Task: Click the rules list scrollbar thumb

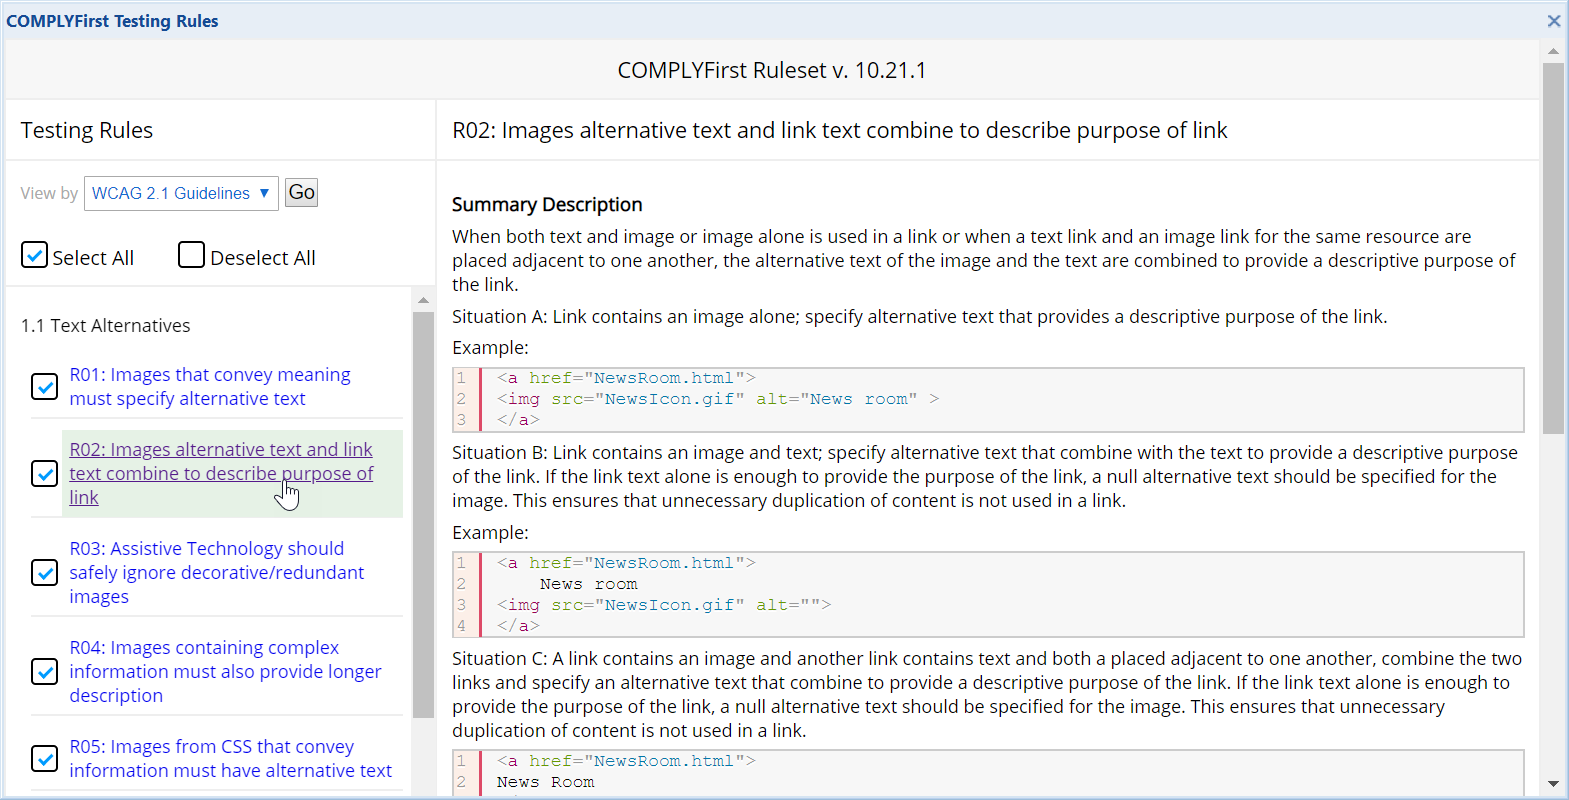Action: tap(423, 514)
